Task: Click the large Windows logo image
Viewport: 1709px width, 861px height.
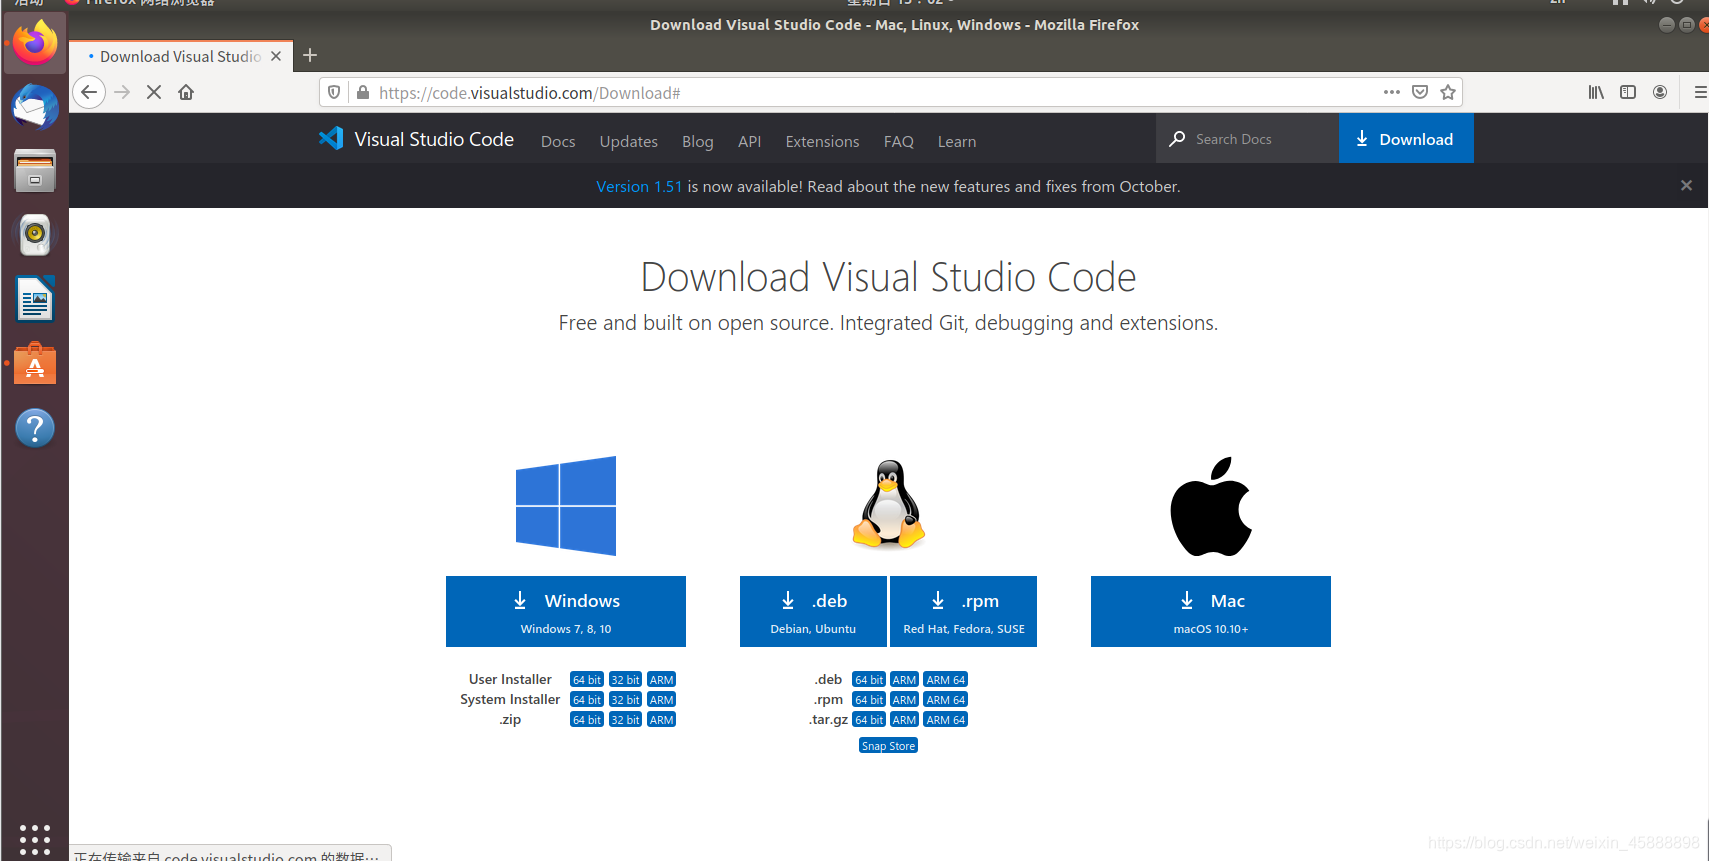Action: pyautogui.click(x=566, y=506)
